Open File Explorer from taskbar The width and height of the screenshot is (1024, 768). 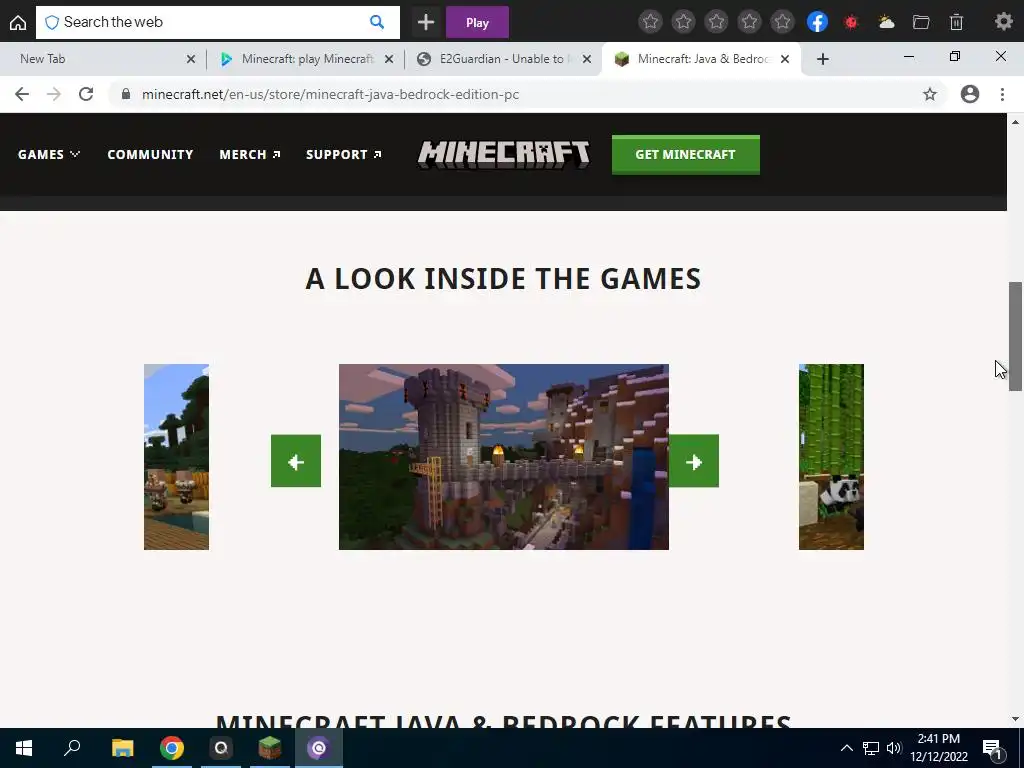122,748
